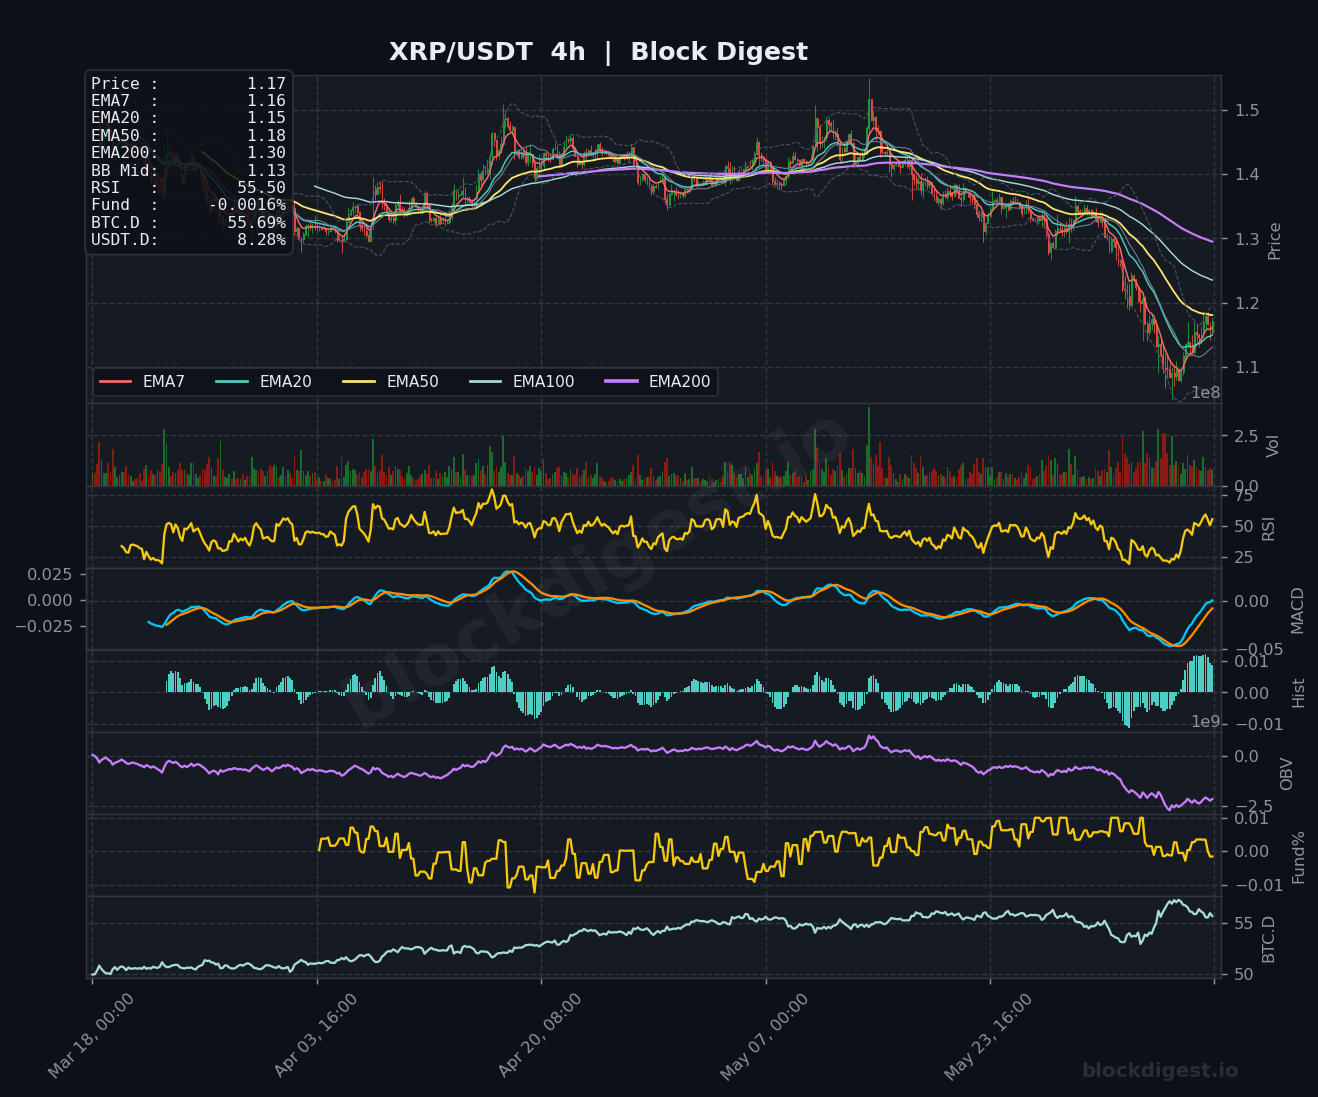
Task: Click the 1.5 price axis tick
Action: (x=1246, y=110)
